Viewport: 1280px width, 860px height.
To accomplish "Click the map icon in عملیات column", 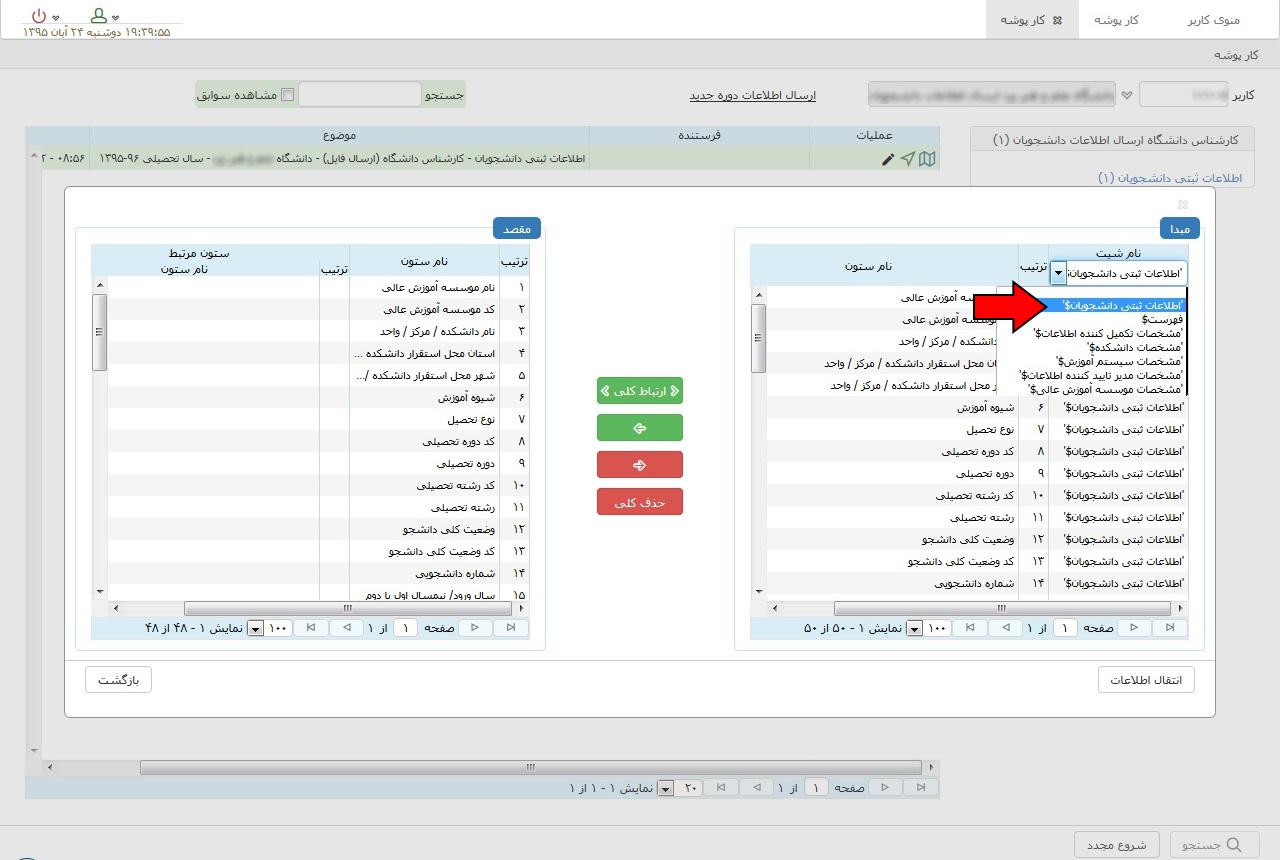I will click(927, 159).
